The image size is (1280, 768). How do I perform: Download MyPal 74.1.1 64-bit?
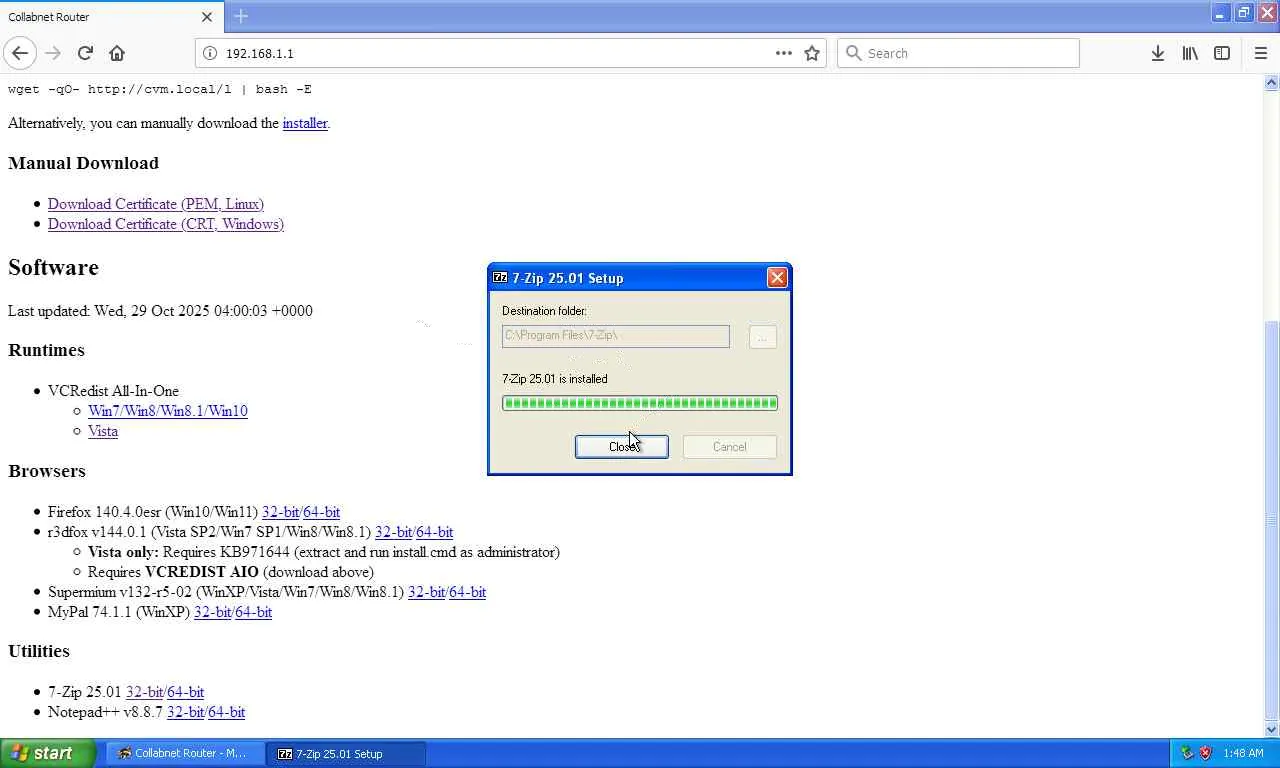[x=253, y=612]
